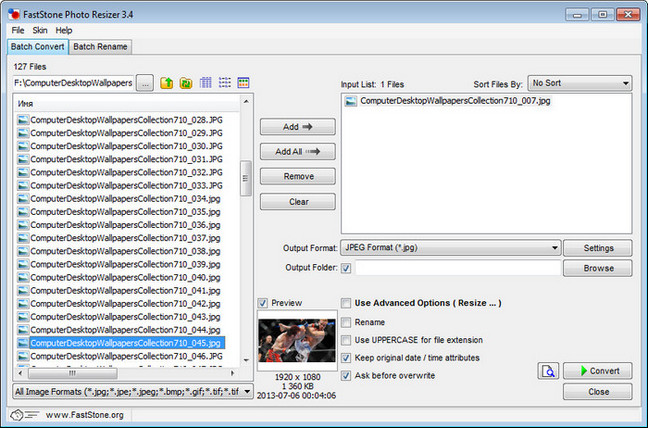Select ComputerDesktopWallpapersCollection710_030.JPG
Image resolution: width=648 pixels, height=428 pixels.
pos(126,146)
